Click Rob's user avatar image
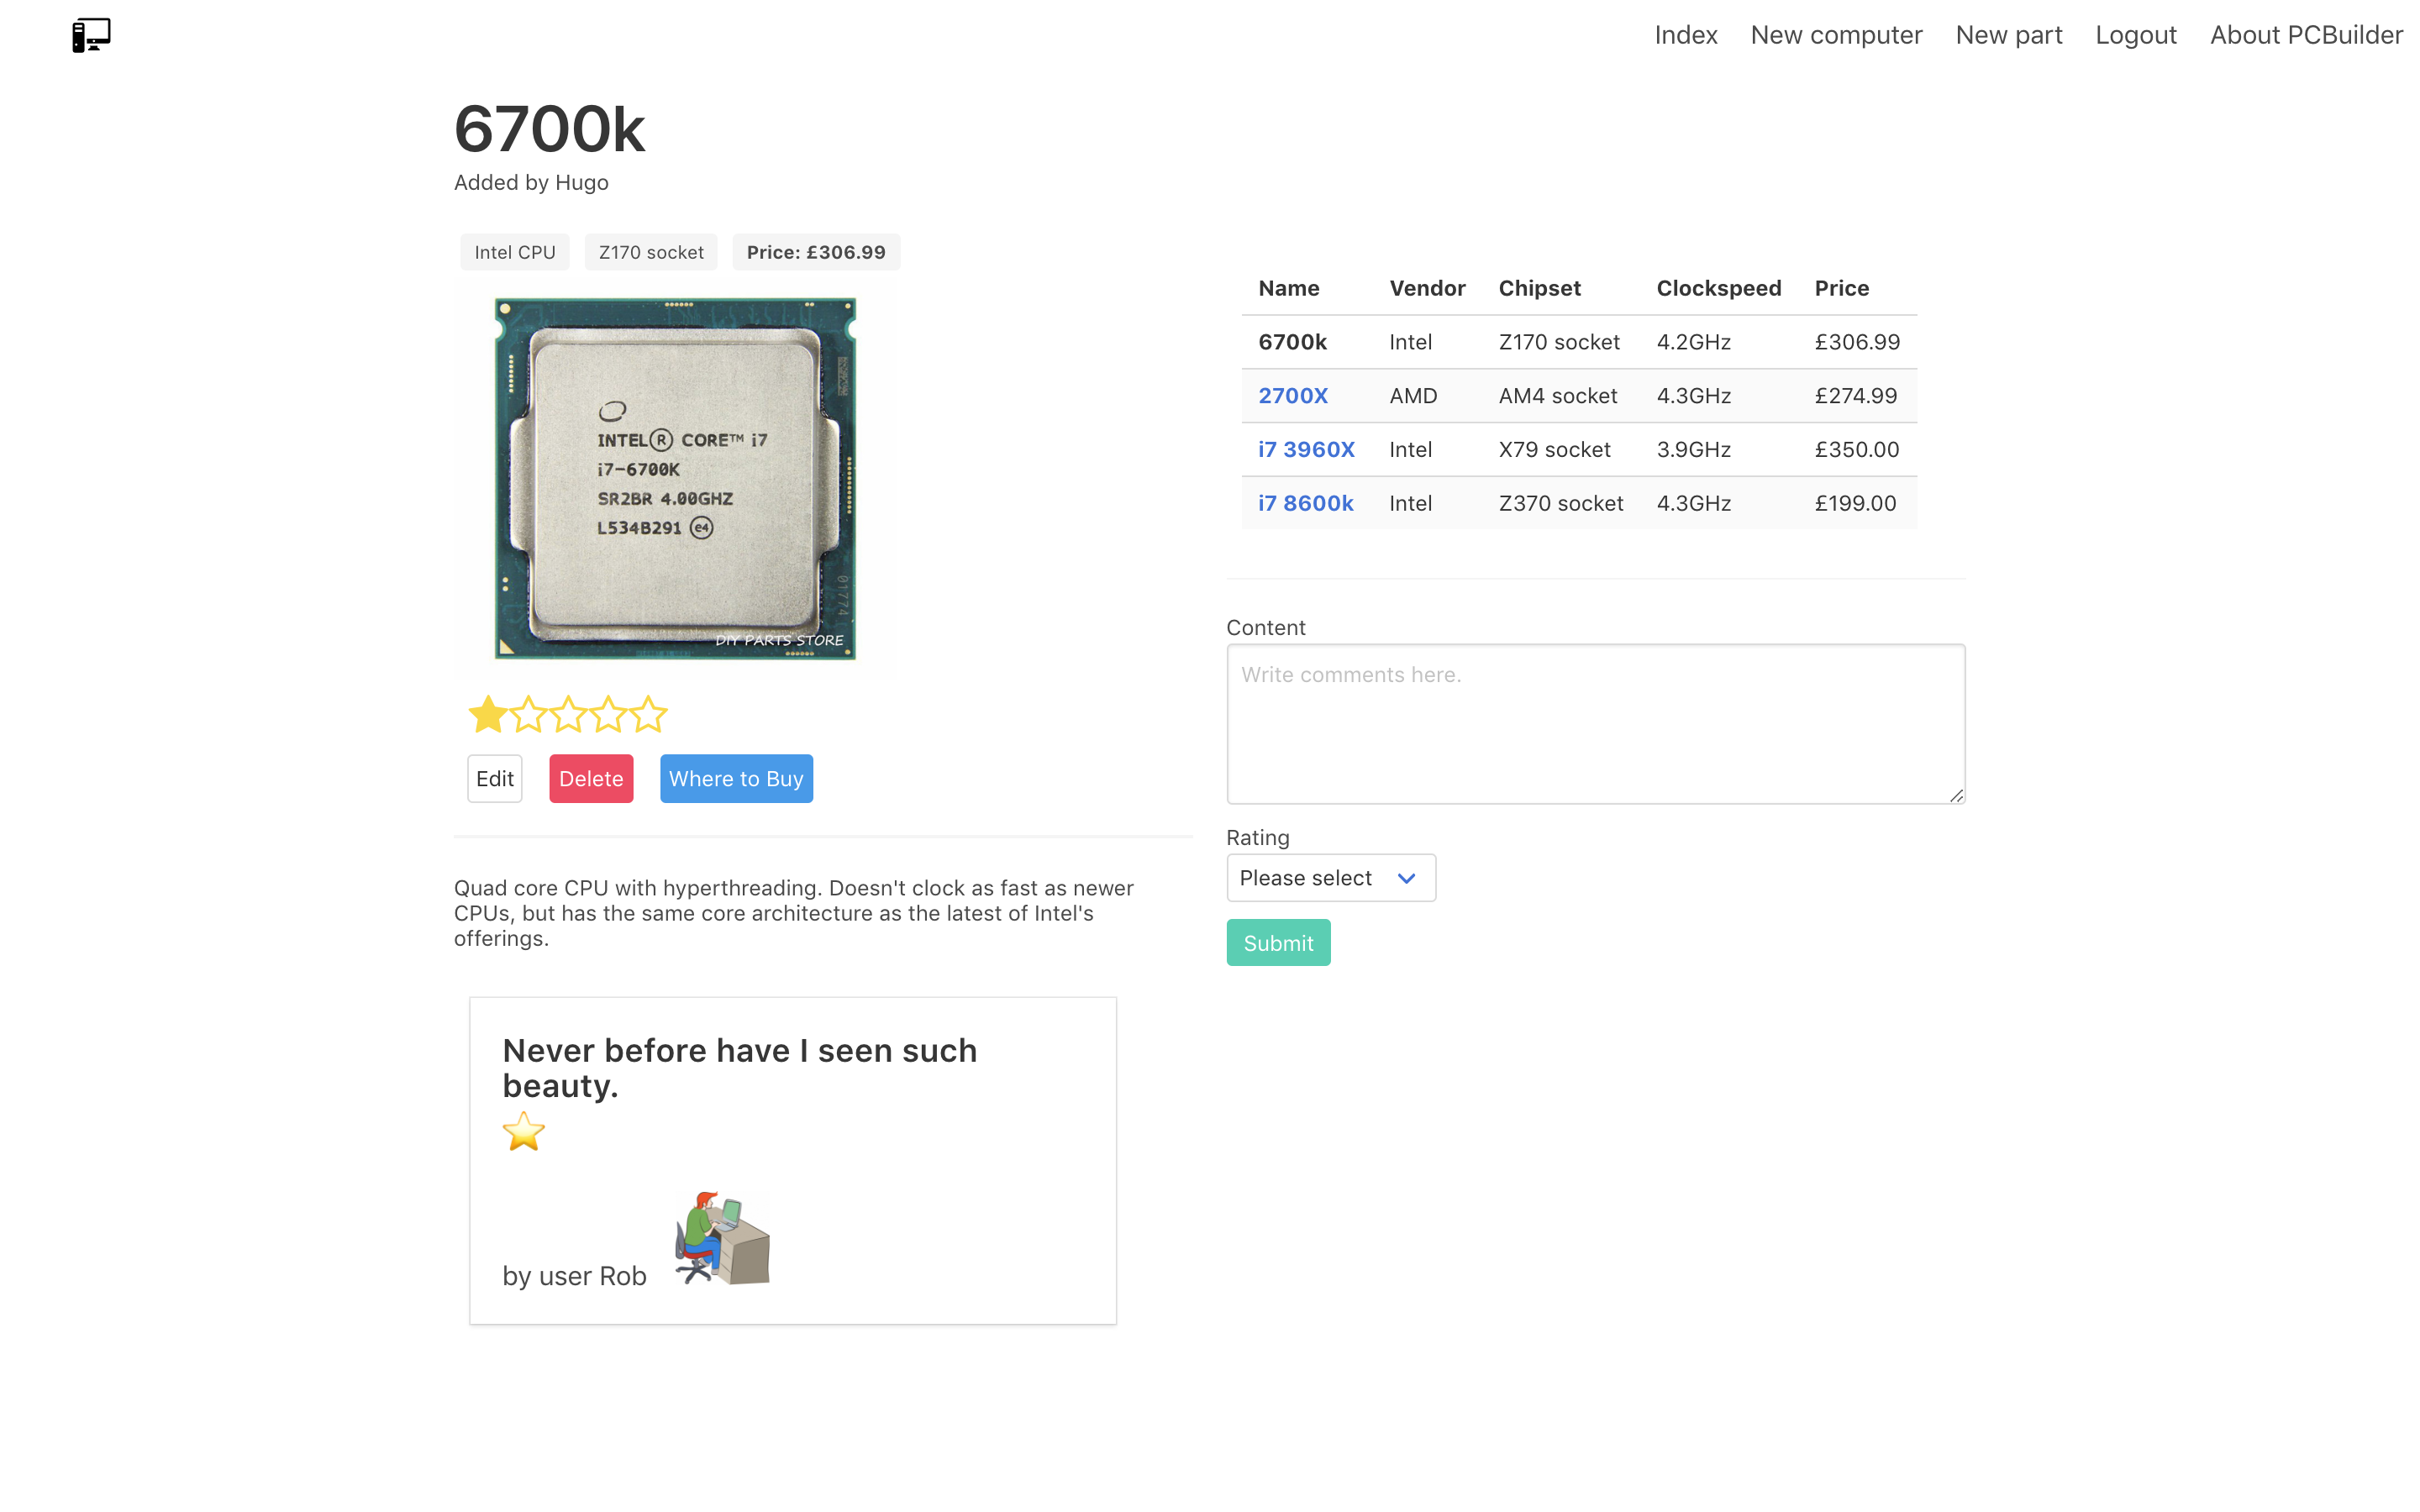 point(722,1238)
